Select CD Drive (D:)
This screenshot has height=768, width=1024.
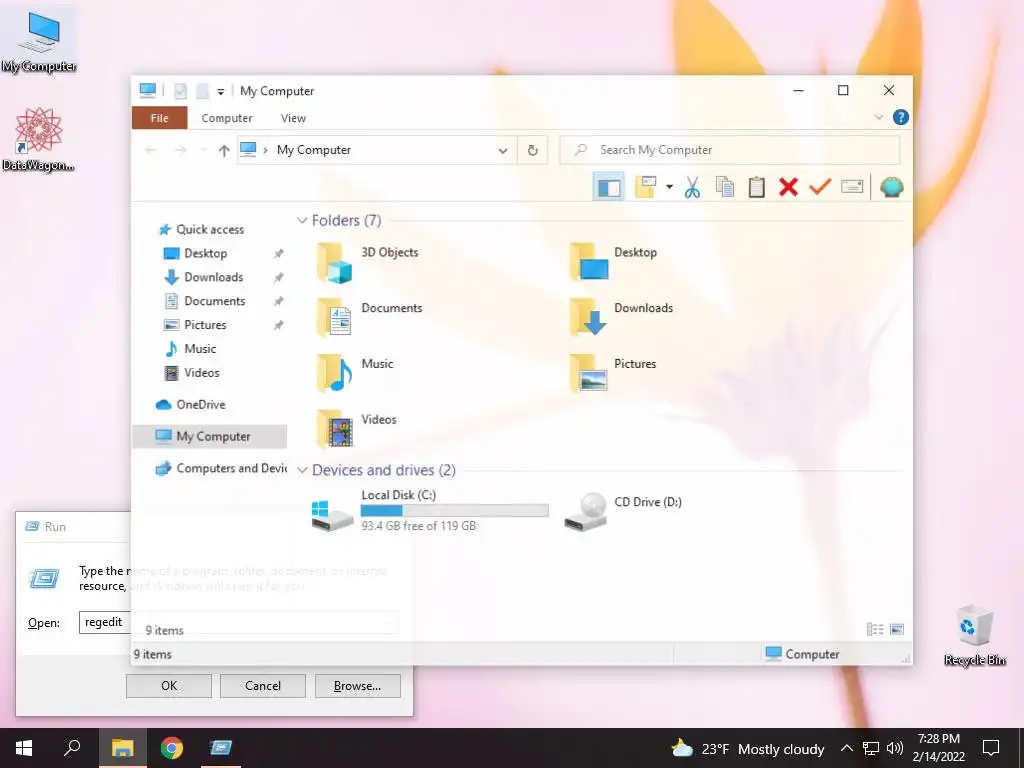622,511
